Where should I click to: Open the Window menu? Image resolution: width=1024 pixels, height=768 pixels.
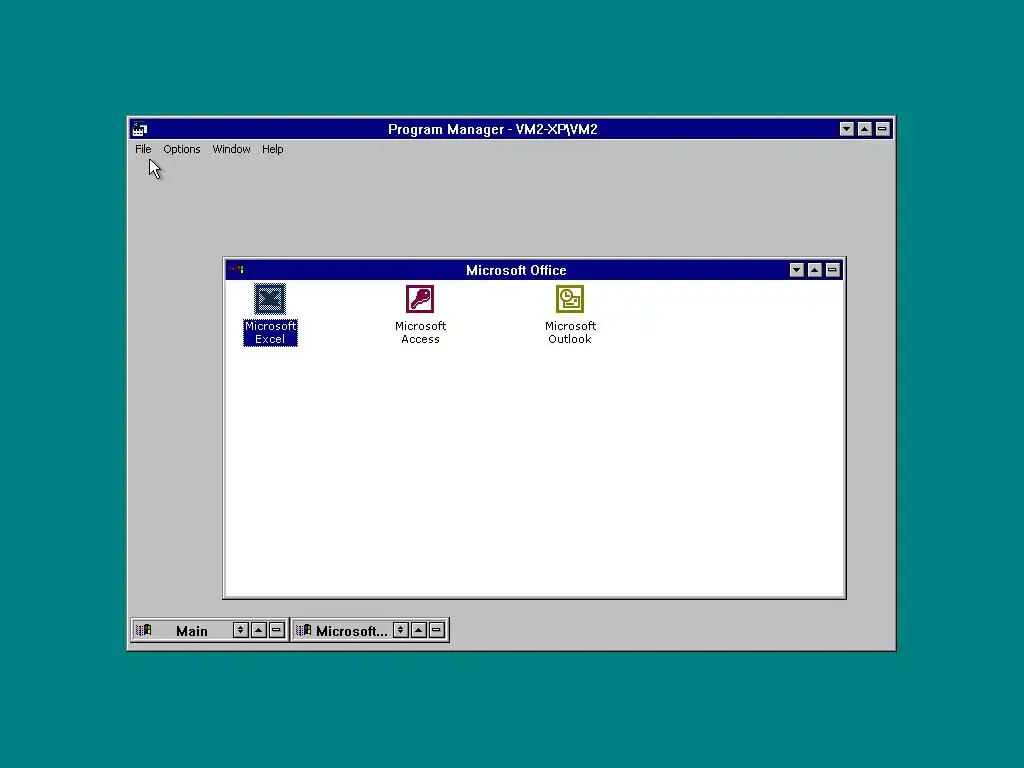[231, 149]
